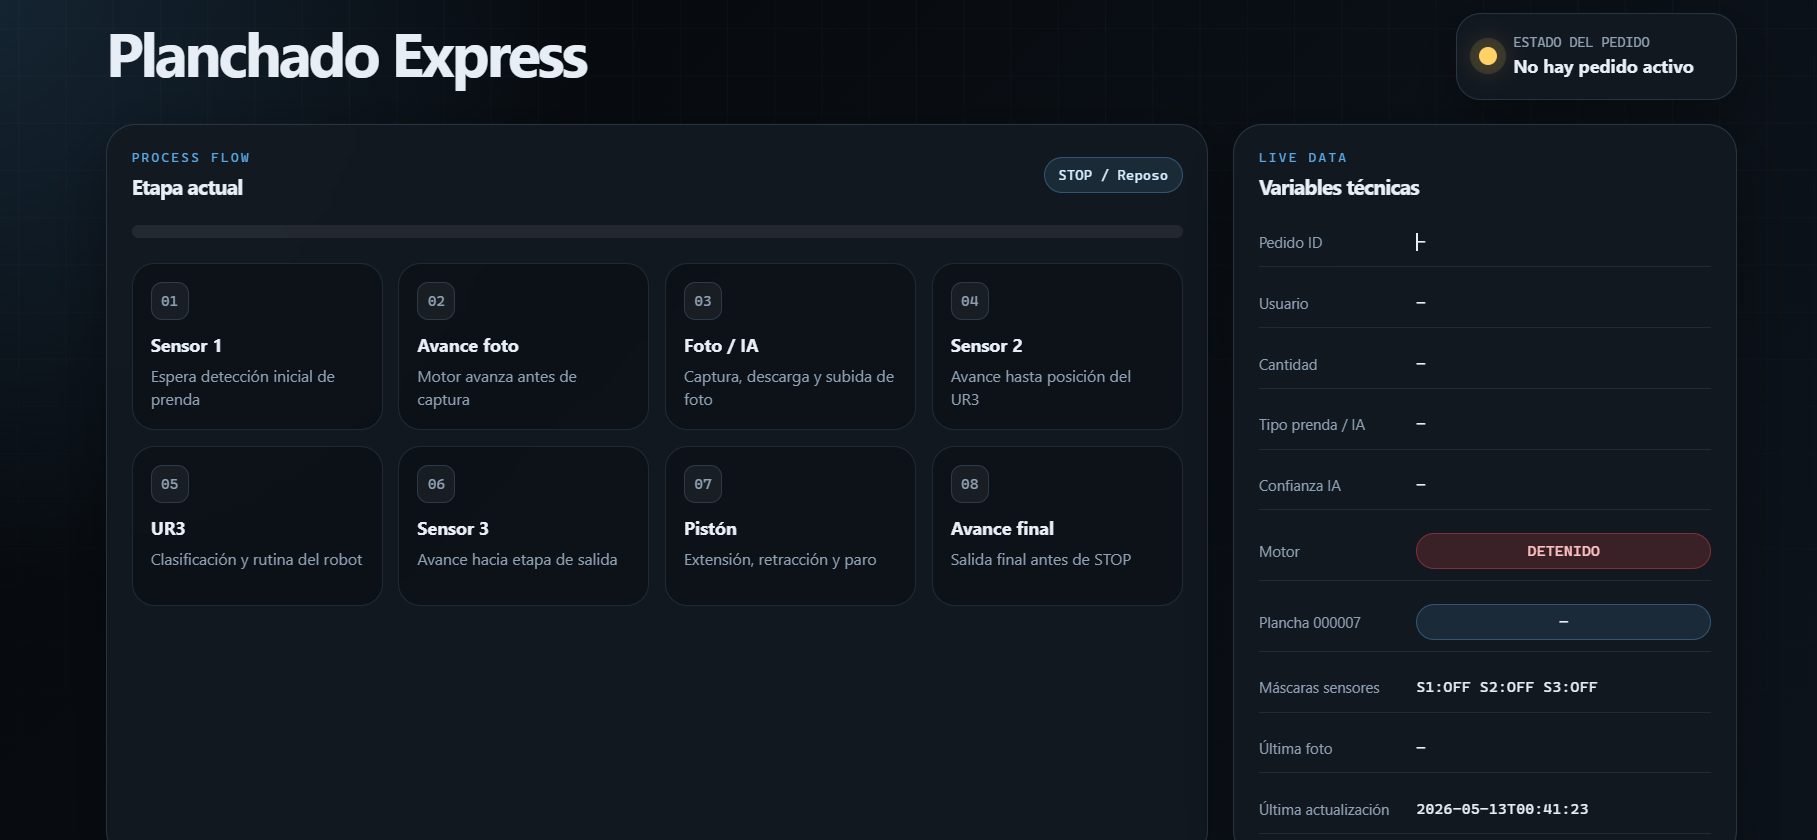Open the Foto / IA stage card
The width and height of the screenshot is (1817, 840).
[x=790, y=346]
